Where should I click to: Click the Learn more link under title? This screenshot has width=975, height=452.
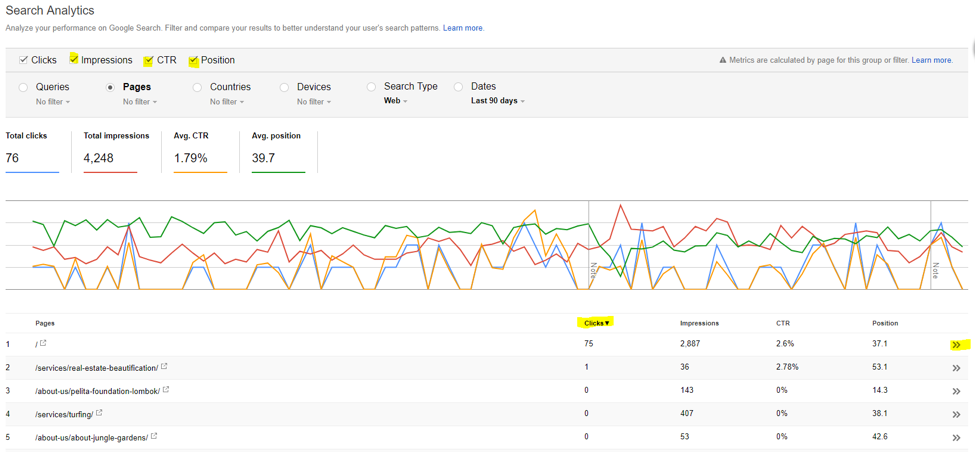tap(463, 28)
